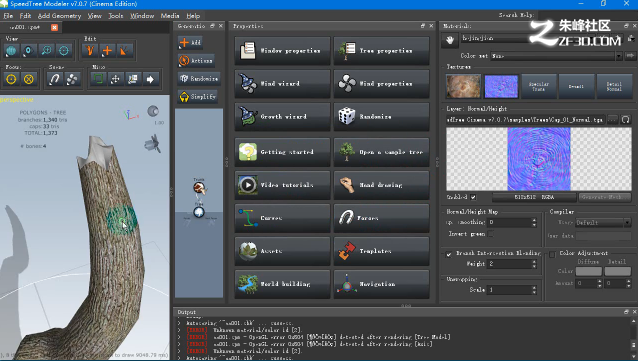This screenshot has width=638, height=361.
Task: Select the bark diffuse texture thumbnail
Action: click(x=463, y=86)
